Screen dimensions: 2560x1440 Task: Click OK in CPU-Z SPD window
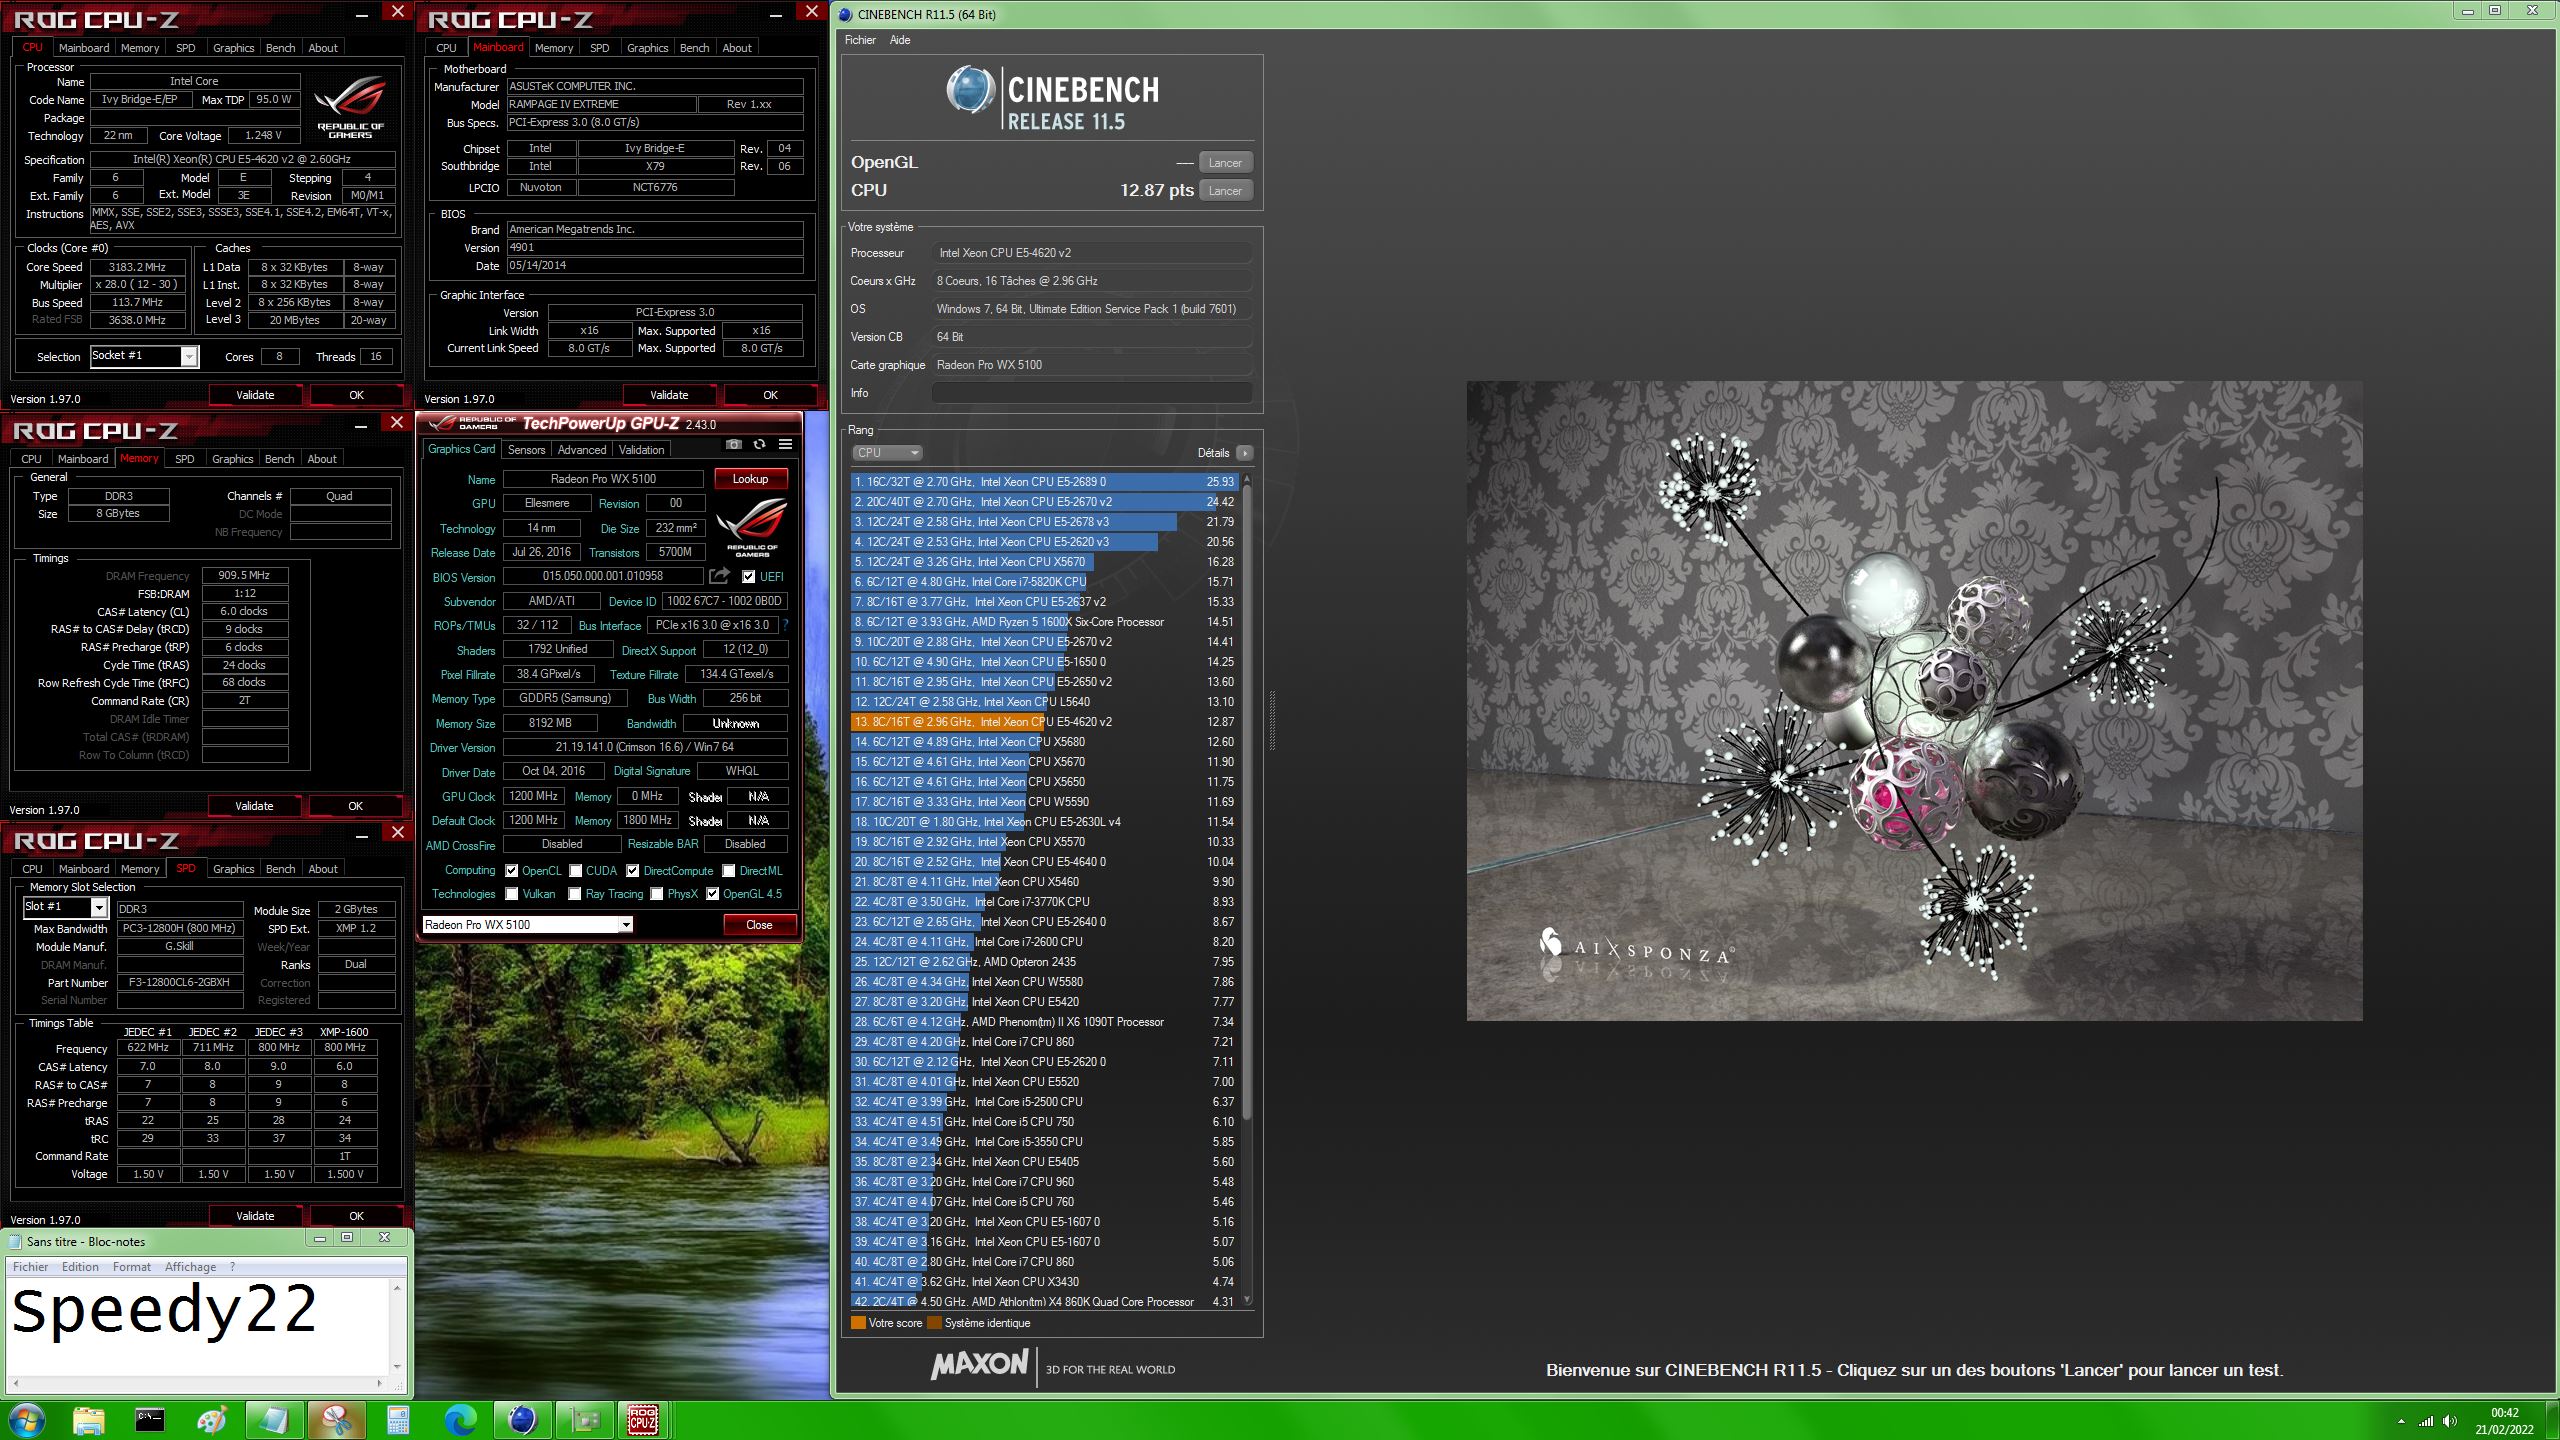[x=356, y=1216]
